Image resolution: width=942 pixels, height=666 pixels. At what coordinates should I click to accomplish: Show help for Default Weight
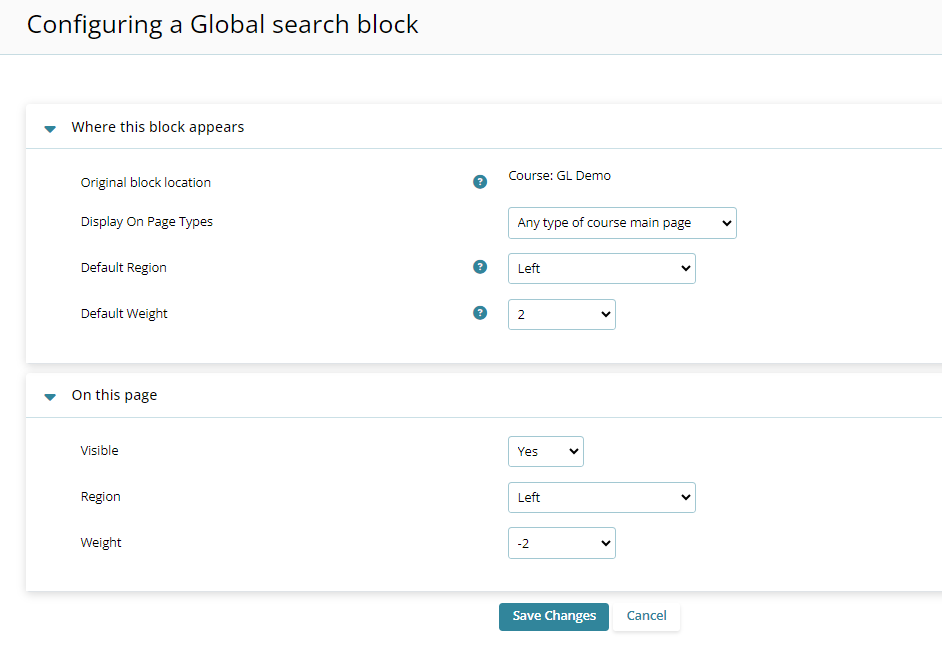click(x=480, y=313)
